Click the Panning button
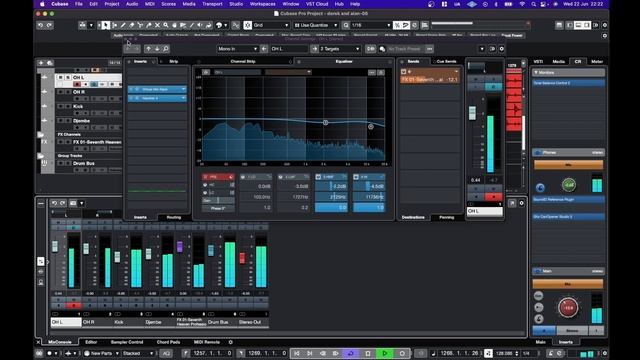The height and width of the screenshot is (360, 640). click(x=446, y=218)
